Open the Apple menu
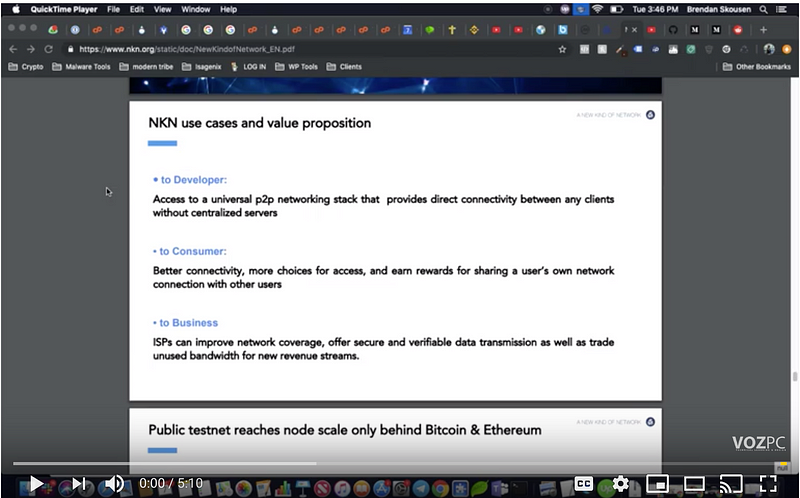This screenshot has width=800, height=498. tap(16, 9)
